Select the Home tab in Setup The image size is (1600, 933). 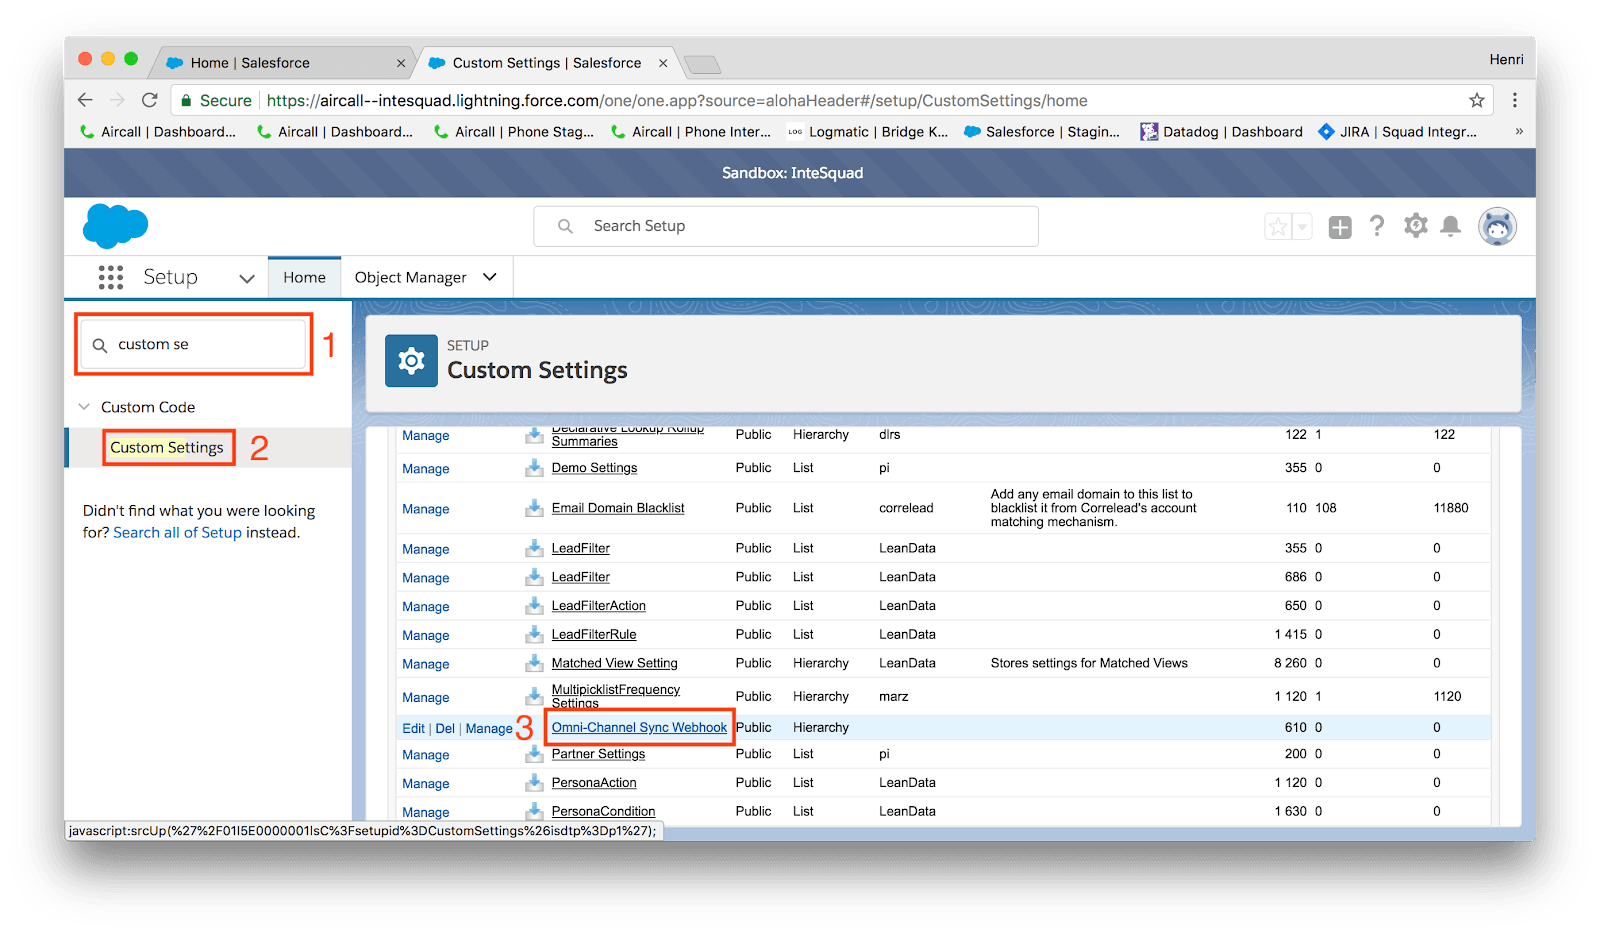pyautogui.click(x=304, y=277)
